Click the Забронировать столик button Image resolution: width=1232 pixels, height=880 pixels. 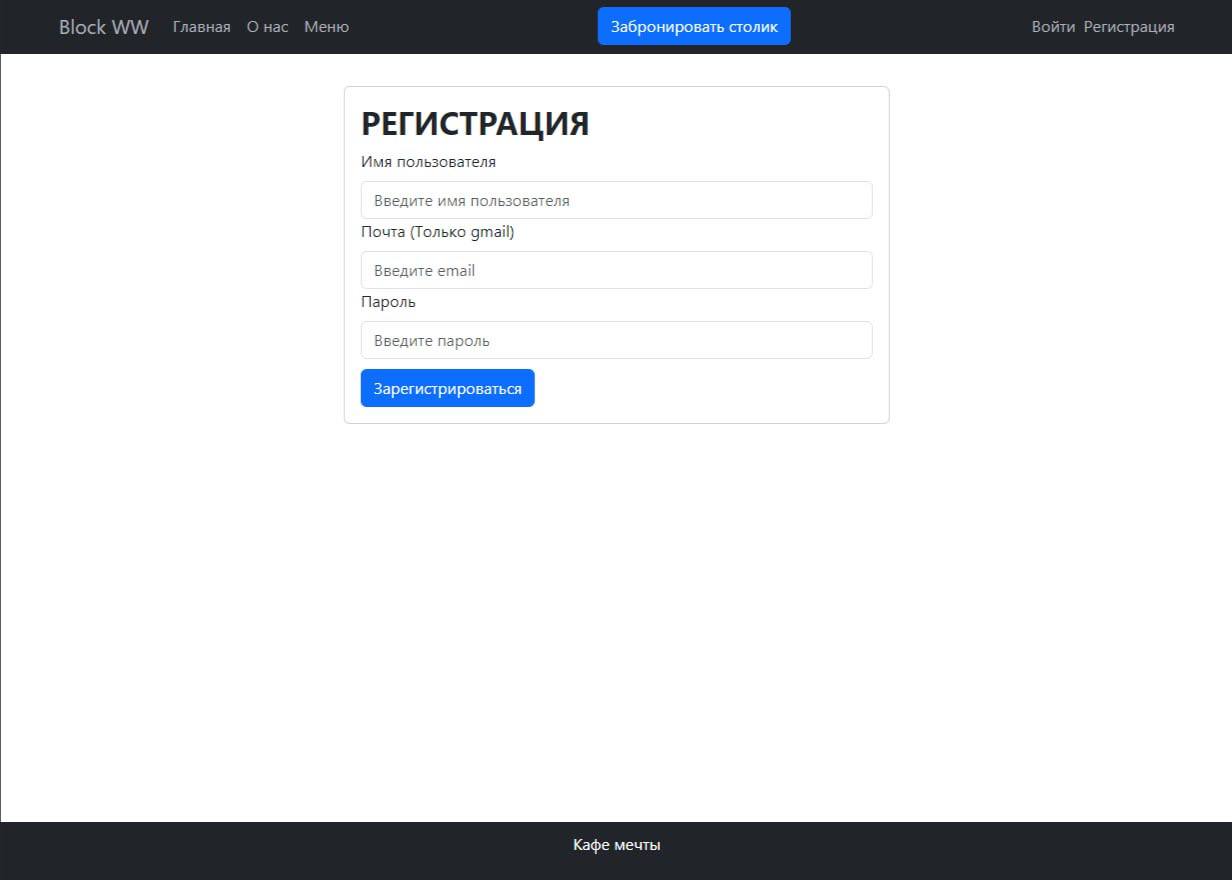click(694, 26)
